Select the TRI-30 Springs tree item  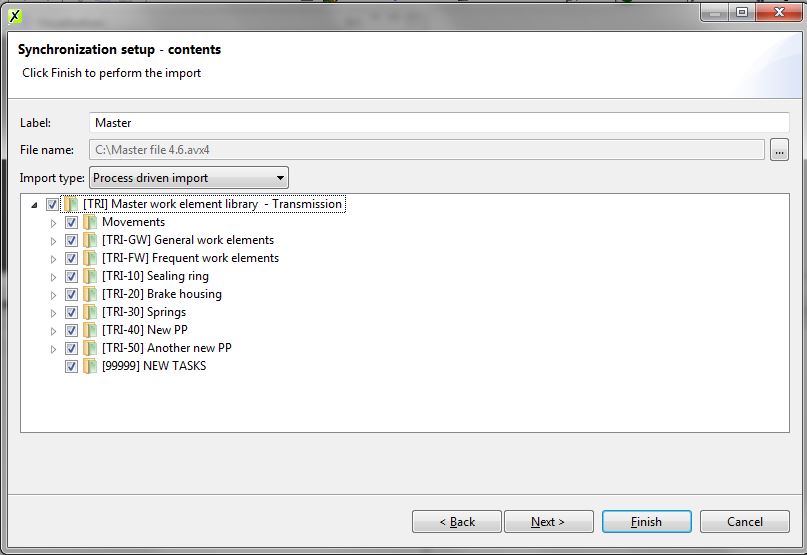point(143,312)
